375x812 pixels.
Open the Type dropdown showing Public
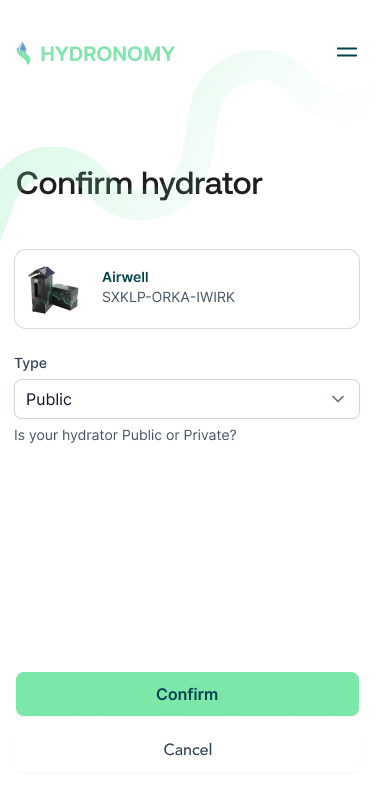pos(187,399)
